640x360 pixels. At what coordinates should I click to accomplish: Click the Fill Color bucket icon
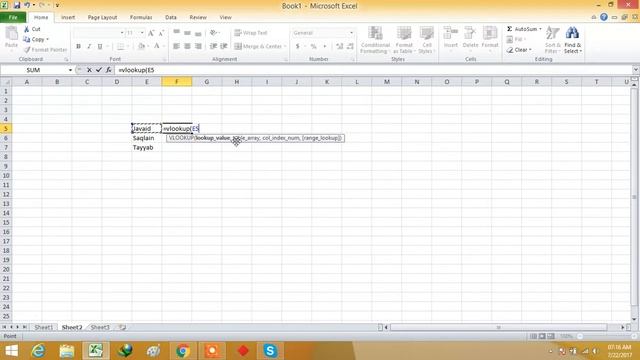coord(141,47)
